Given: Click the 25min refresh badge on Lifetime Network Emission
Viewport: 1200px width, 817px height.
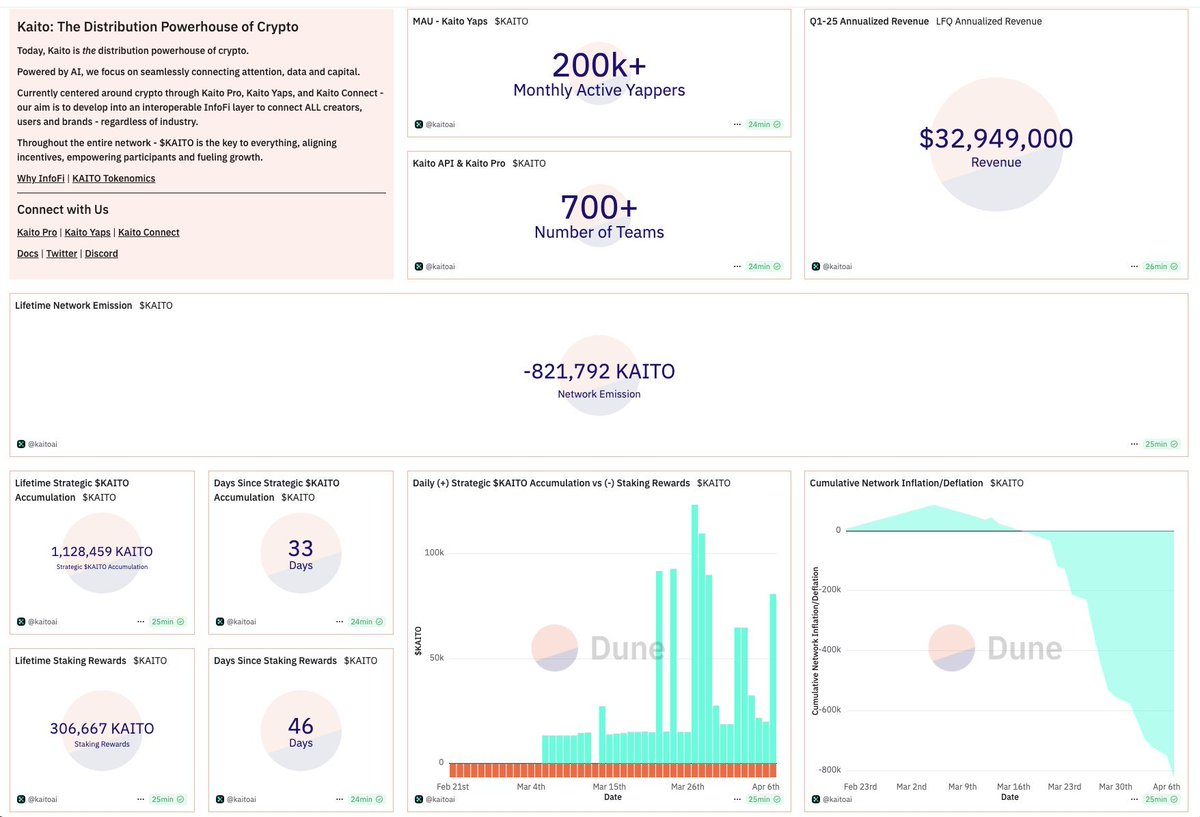Looking at the screenshot, I should coord(1161,443).
